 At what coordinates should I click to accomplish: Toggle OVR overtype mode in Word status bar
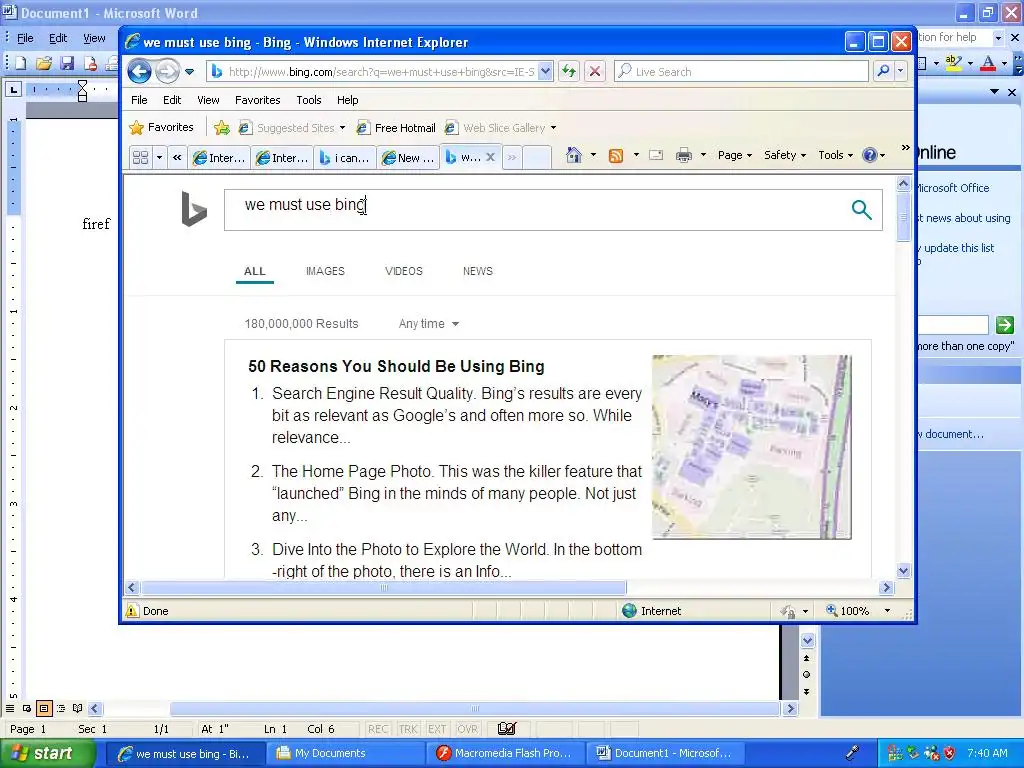[467, 729]
